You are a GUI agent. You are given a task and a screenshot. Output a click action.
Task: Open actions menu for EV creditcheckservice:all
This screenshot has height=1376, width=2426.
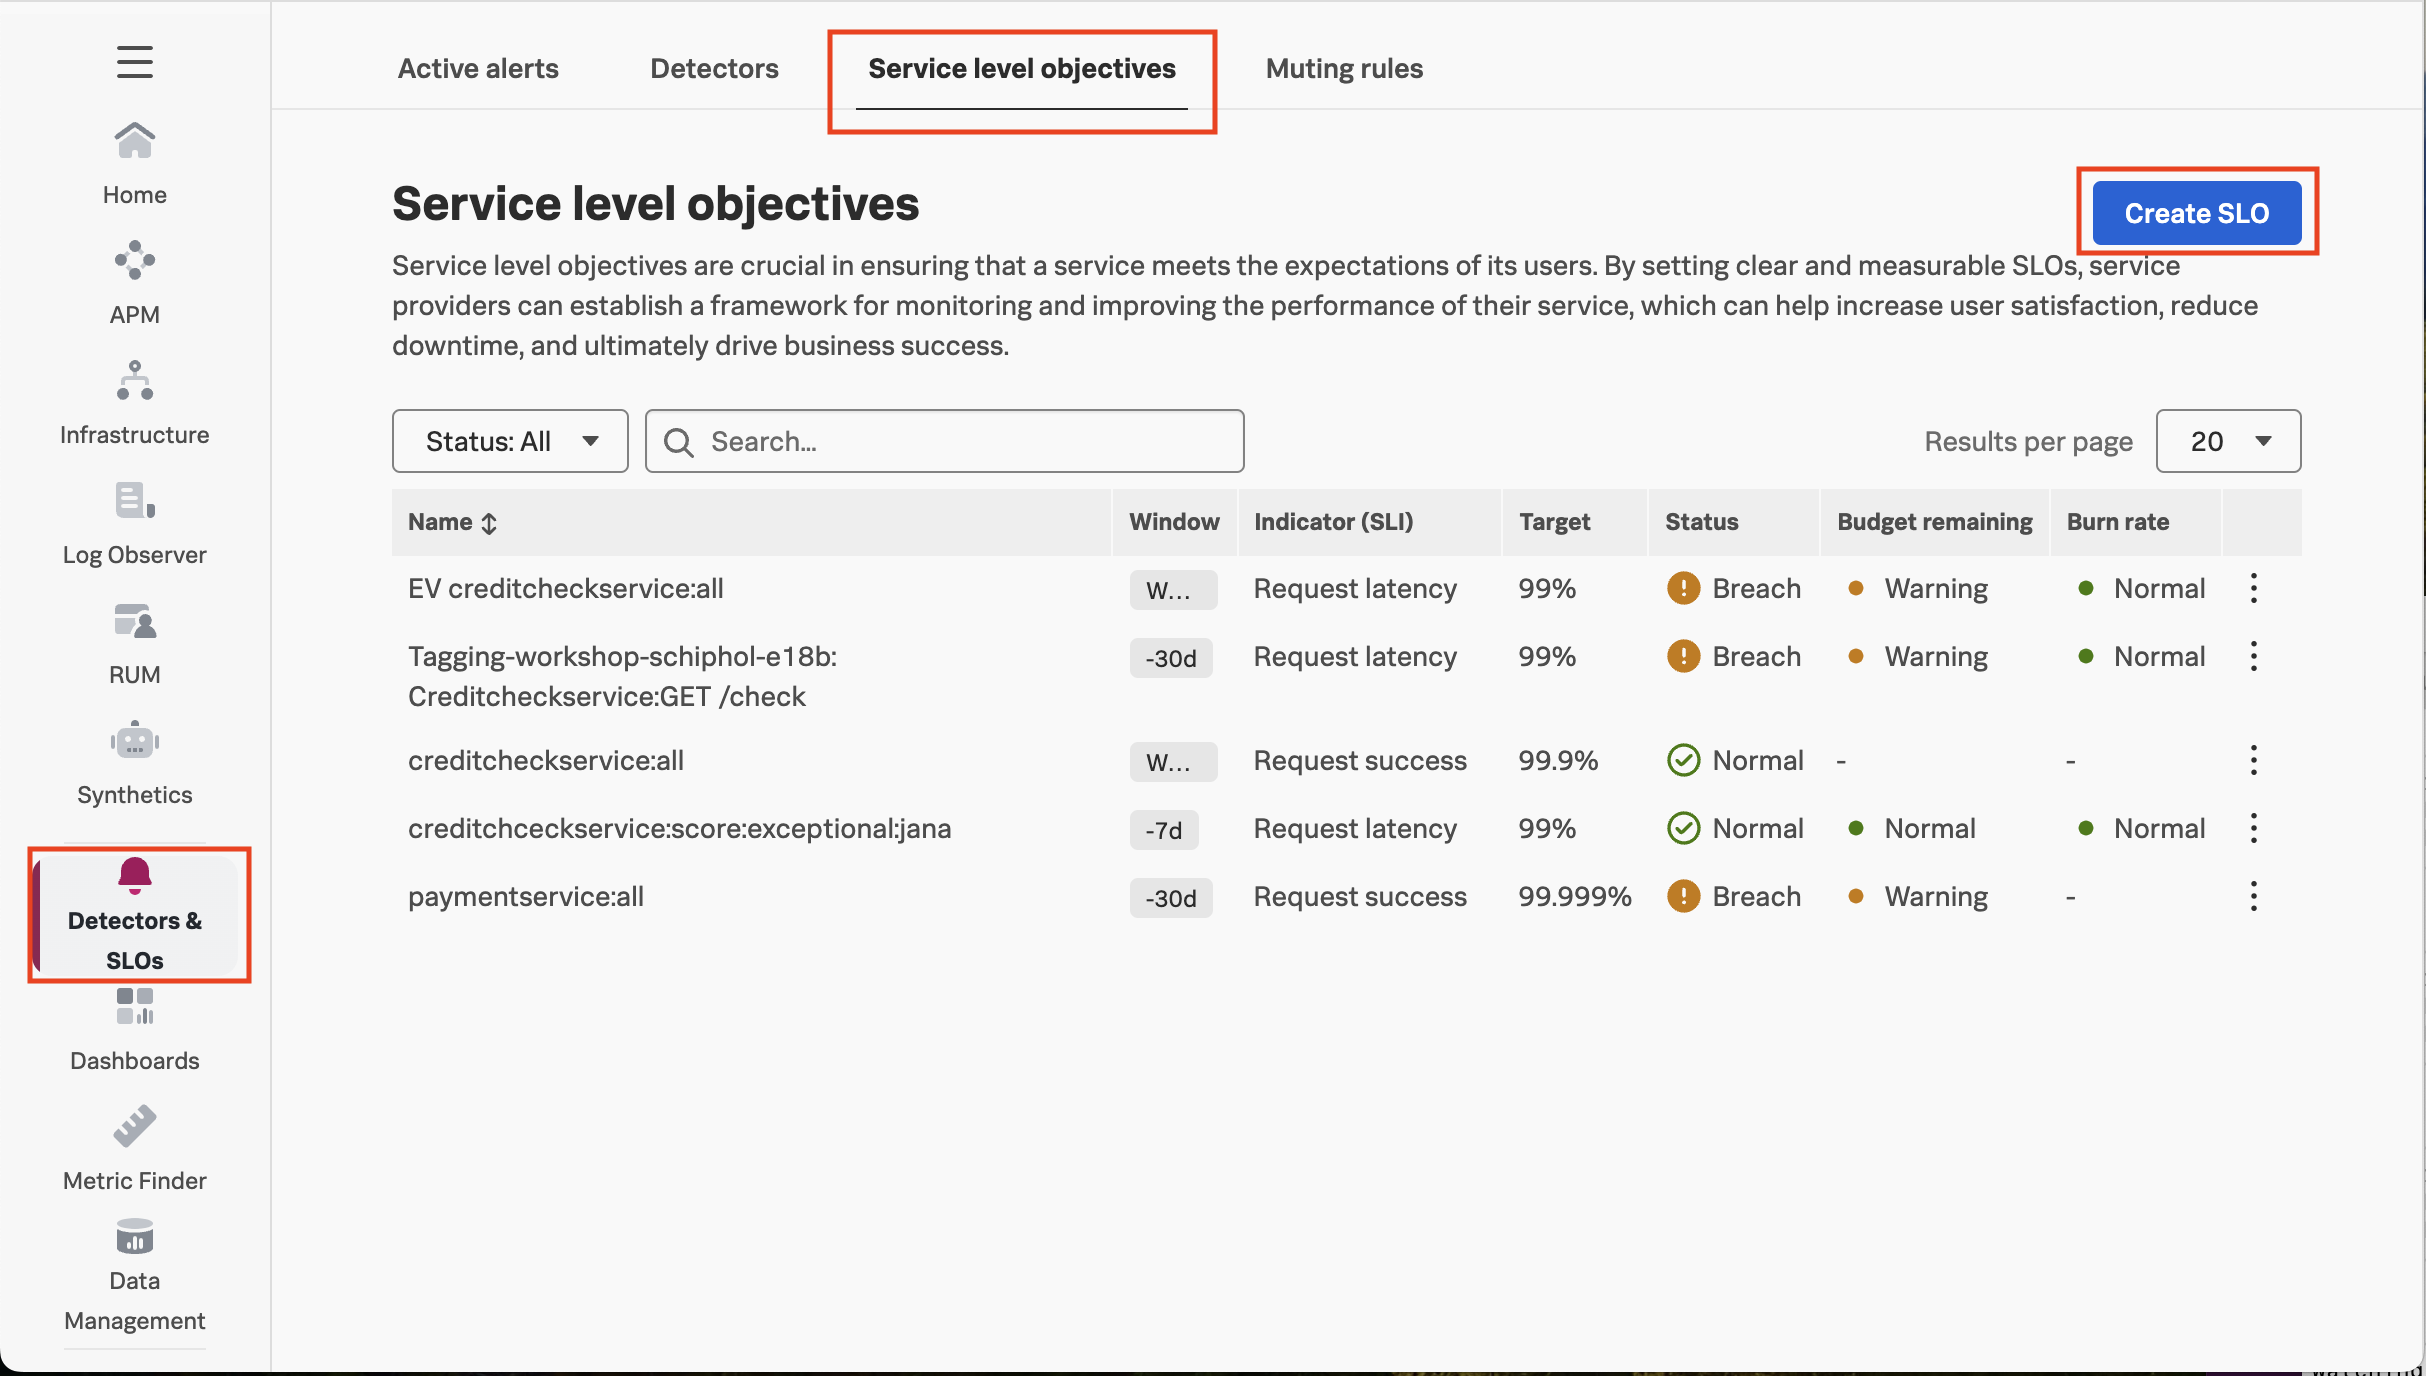(x=2253, y=588)
